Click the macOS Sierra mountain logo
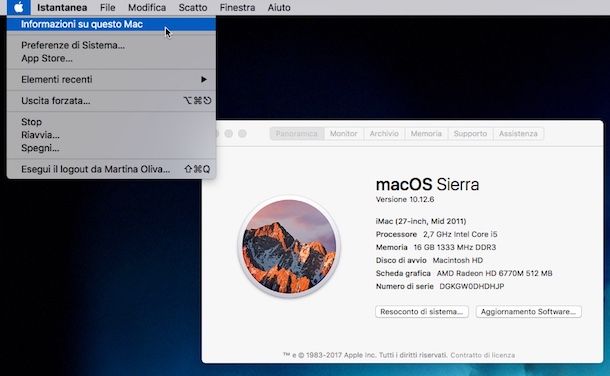Viewport: 610px width, 376px height. click(289, 247)
